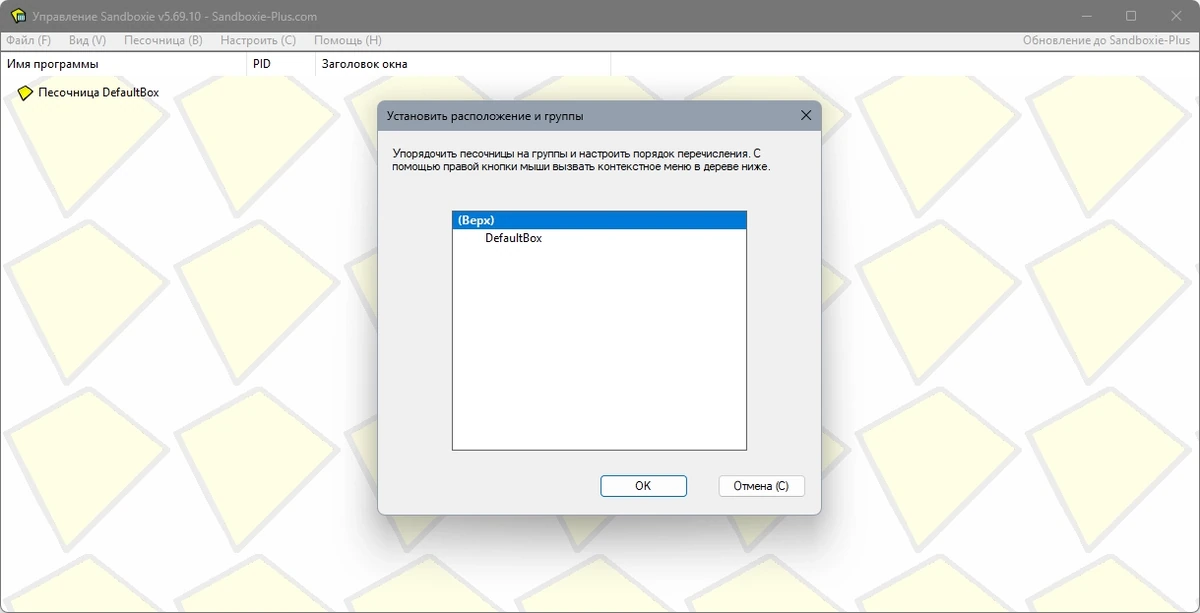Click the Обновление до Sandboxie-Plus link
The height and width of the screenshot is (613, 1200).
click(x=1107, y=41)
